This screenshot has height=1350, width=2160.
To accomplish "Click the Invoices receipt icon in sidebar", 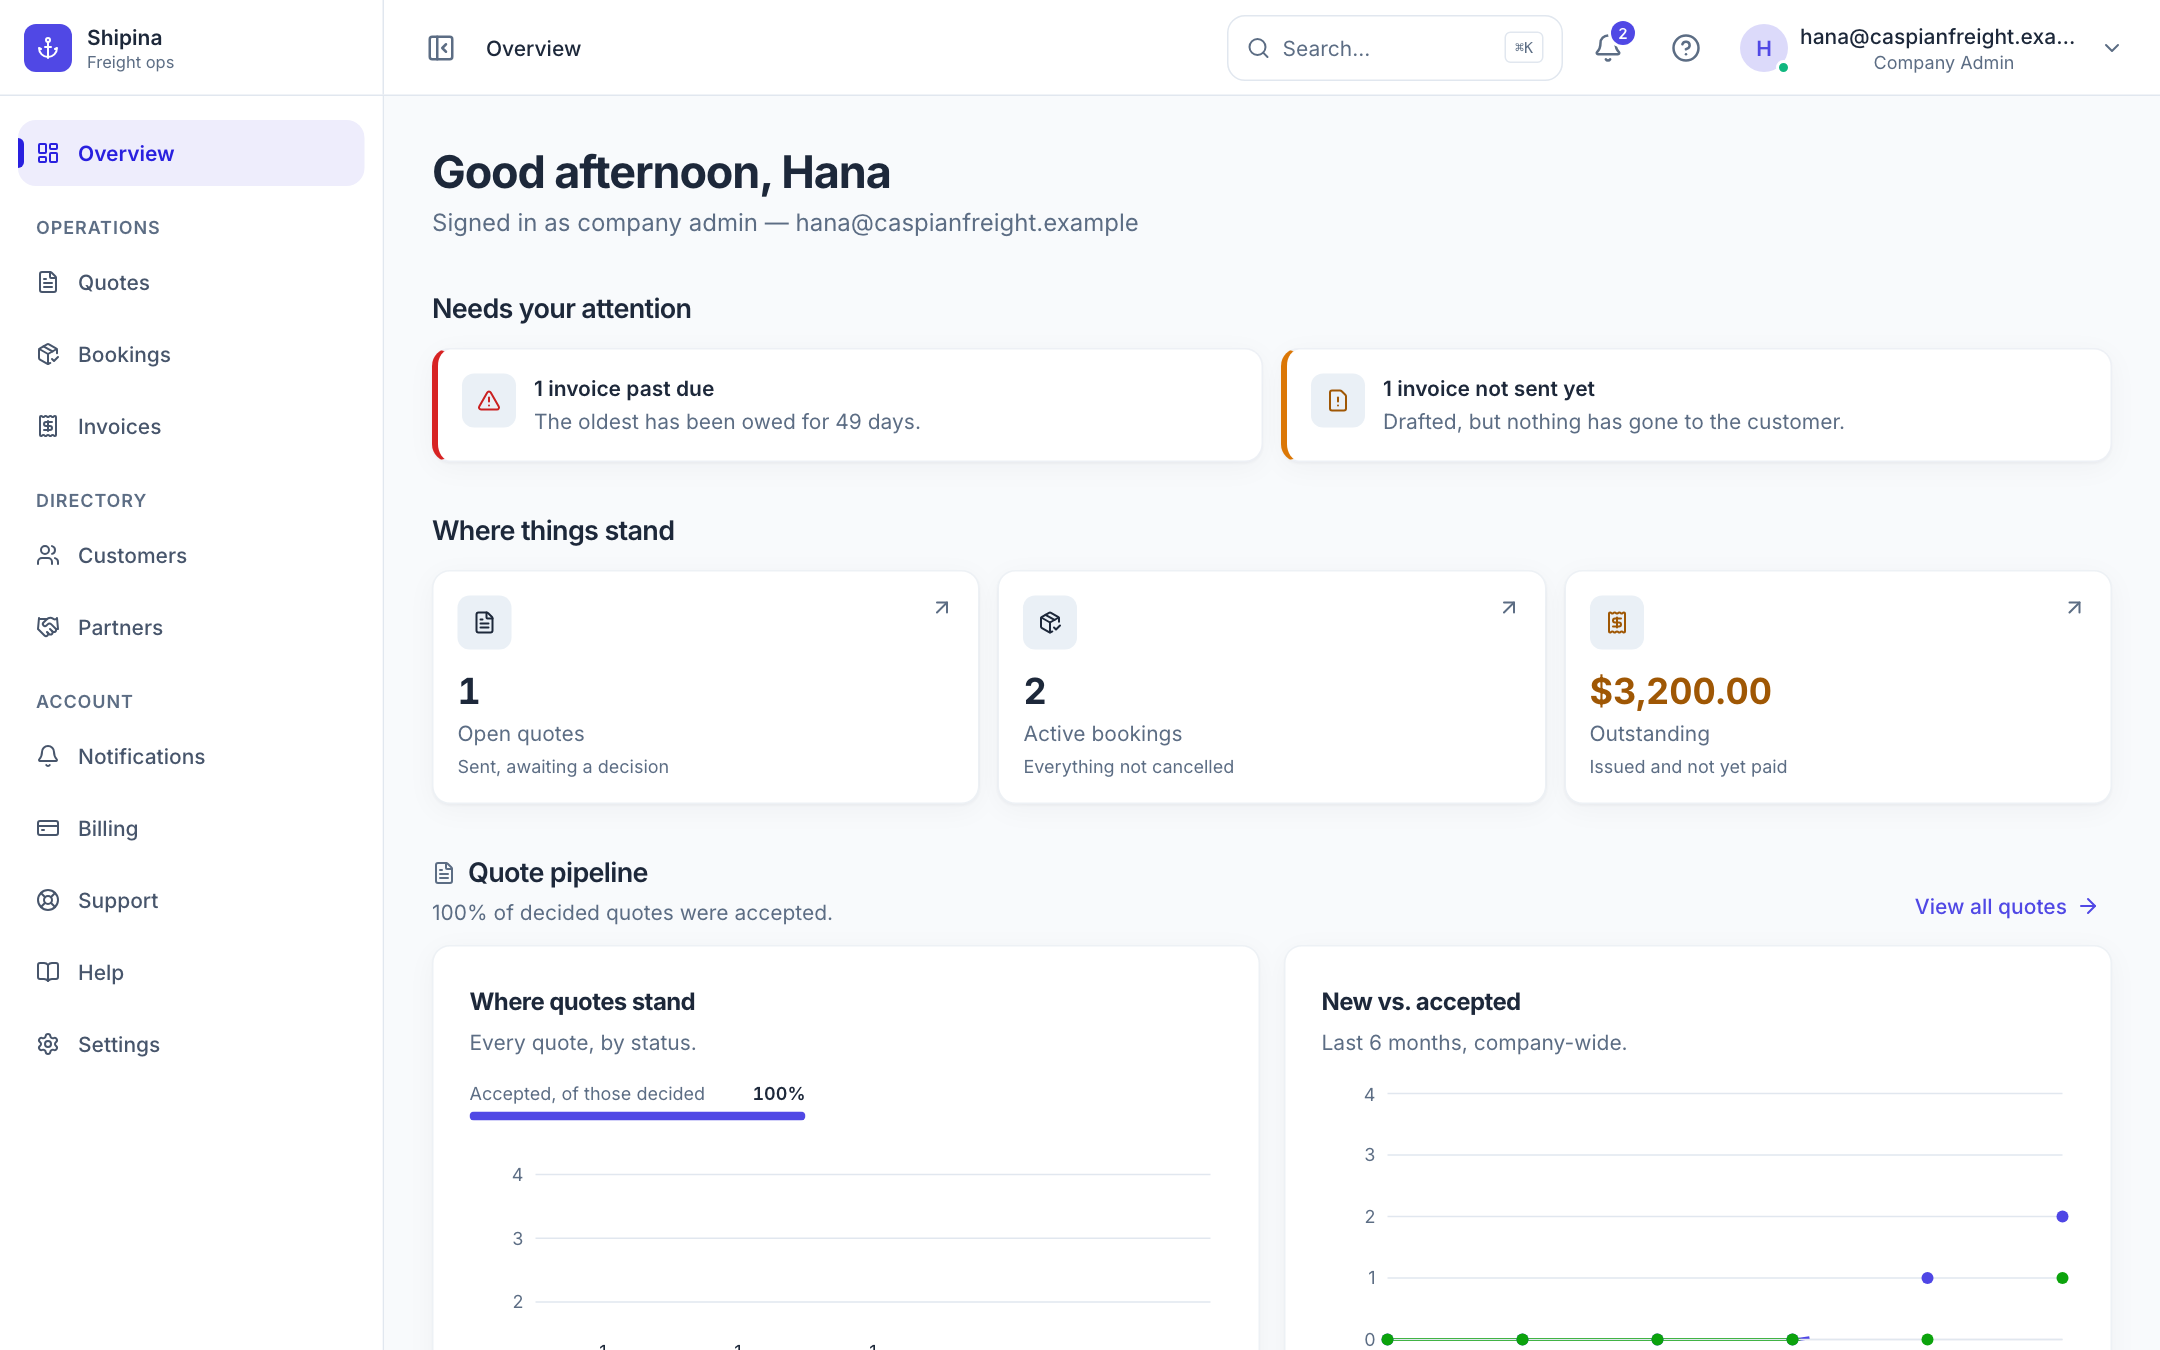I will point(48,426).
